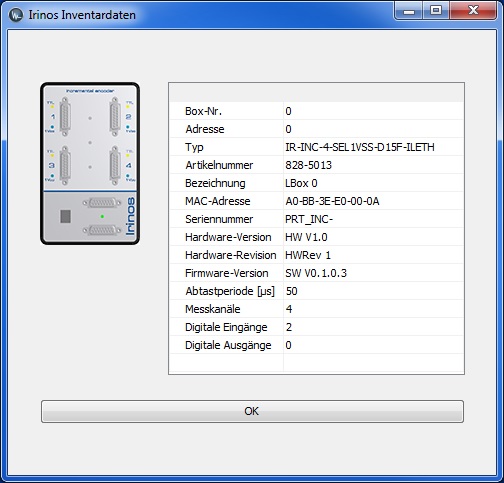Select the Digitale Ausgänge label cell
This screenshot has width=504, height=483.
227,345
